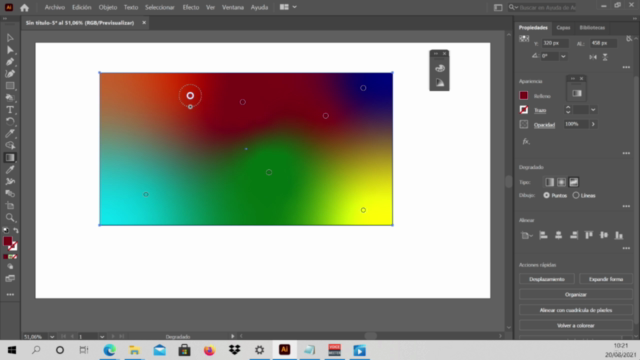Open the Archivo menu
This screenshot has width=640, height=360.
click(x=55, y=7)
